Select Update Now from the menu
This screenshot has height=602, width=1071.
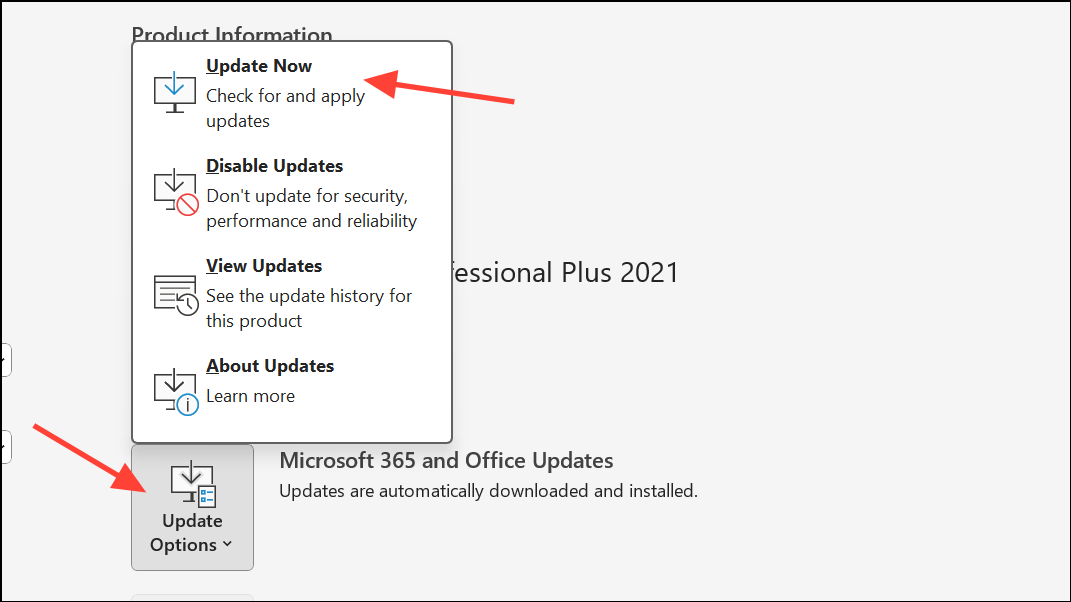(259, 66)
